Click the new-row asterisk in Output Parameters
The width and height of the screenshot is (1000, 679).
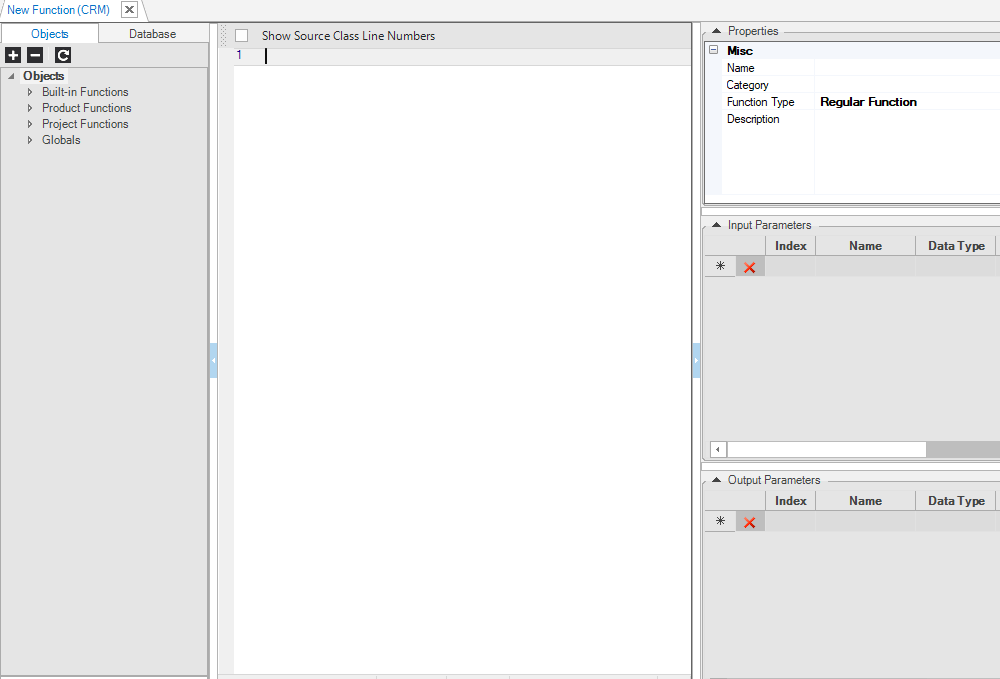[x=720, y=522]
